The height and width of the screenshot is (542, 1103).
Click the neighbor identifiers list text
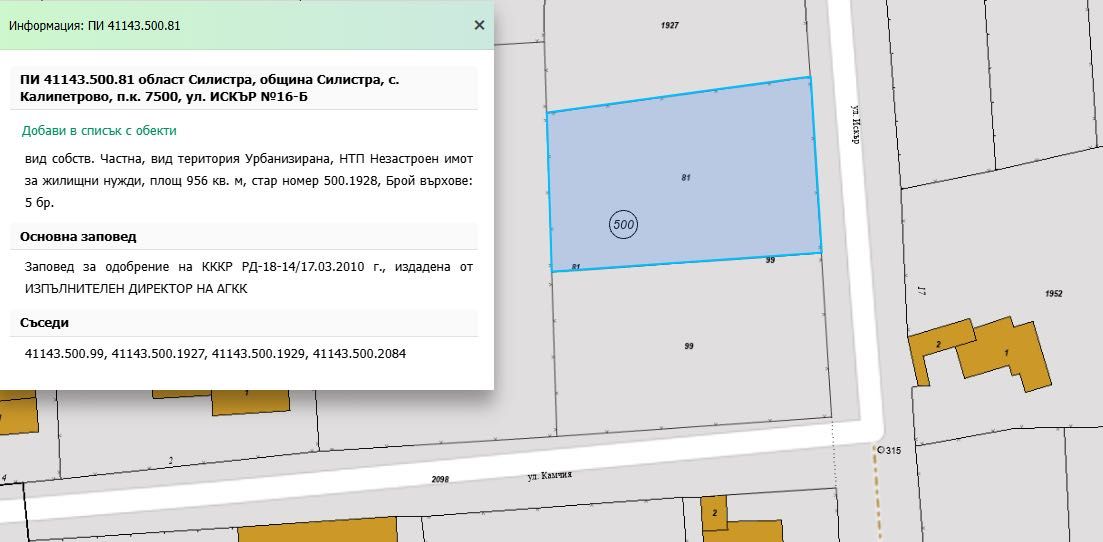pos(215,353)
